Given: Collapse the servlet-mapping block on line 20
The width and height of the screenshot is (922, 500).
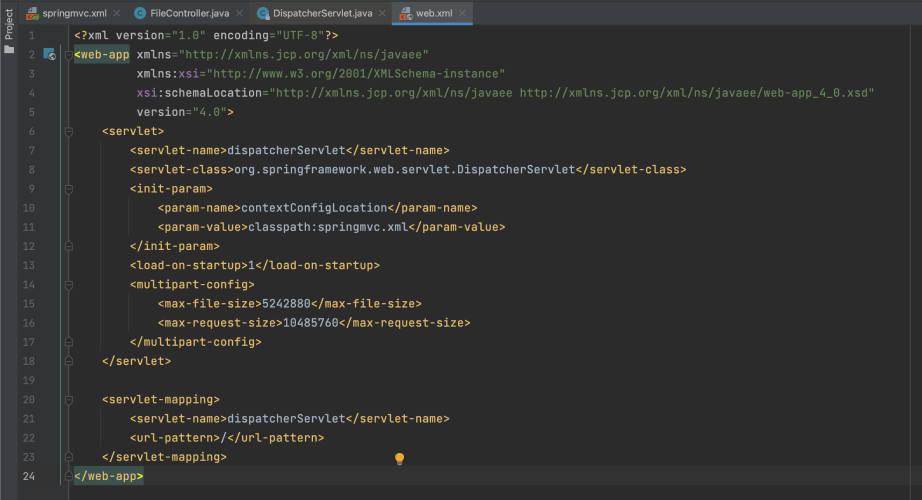Looking at the screenshot, I should coord(68,399).
